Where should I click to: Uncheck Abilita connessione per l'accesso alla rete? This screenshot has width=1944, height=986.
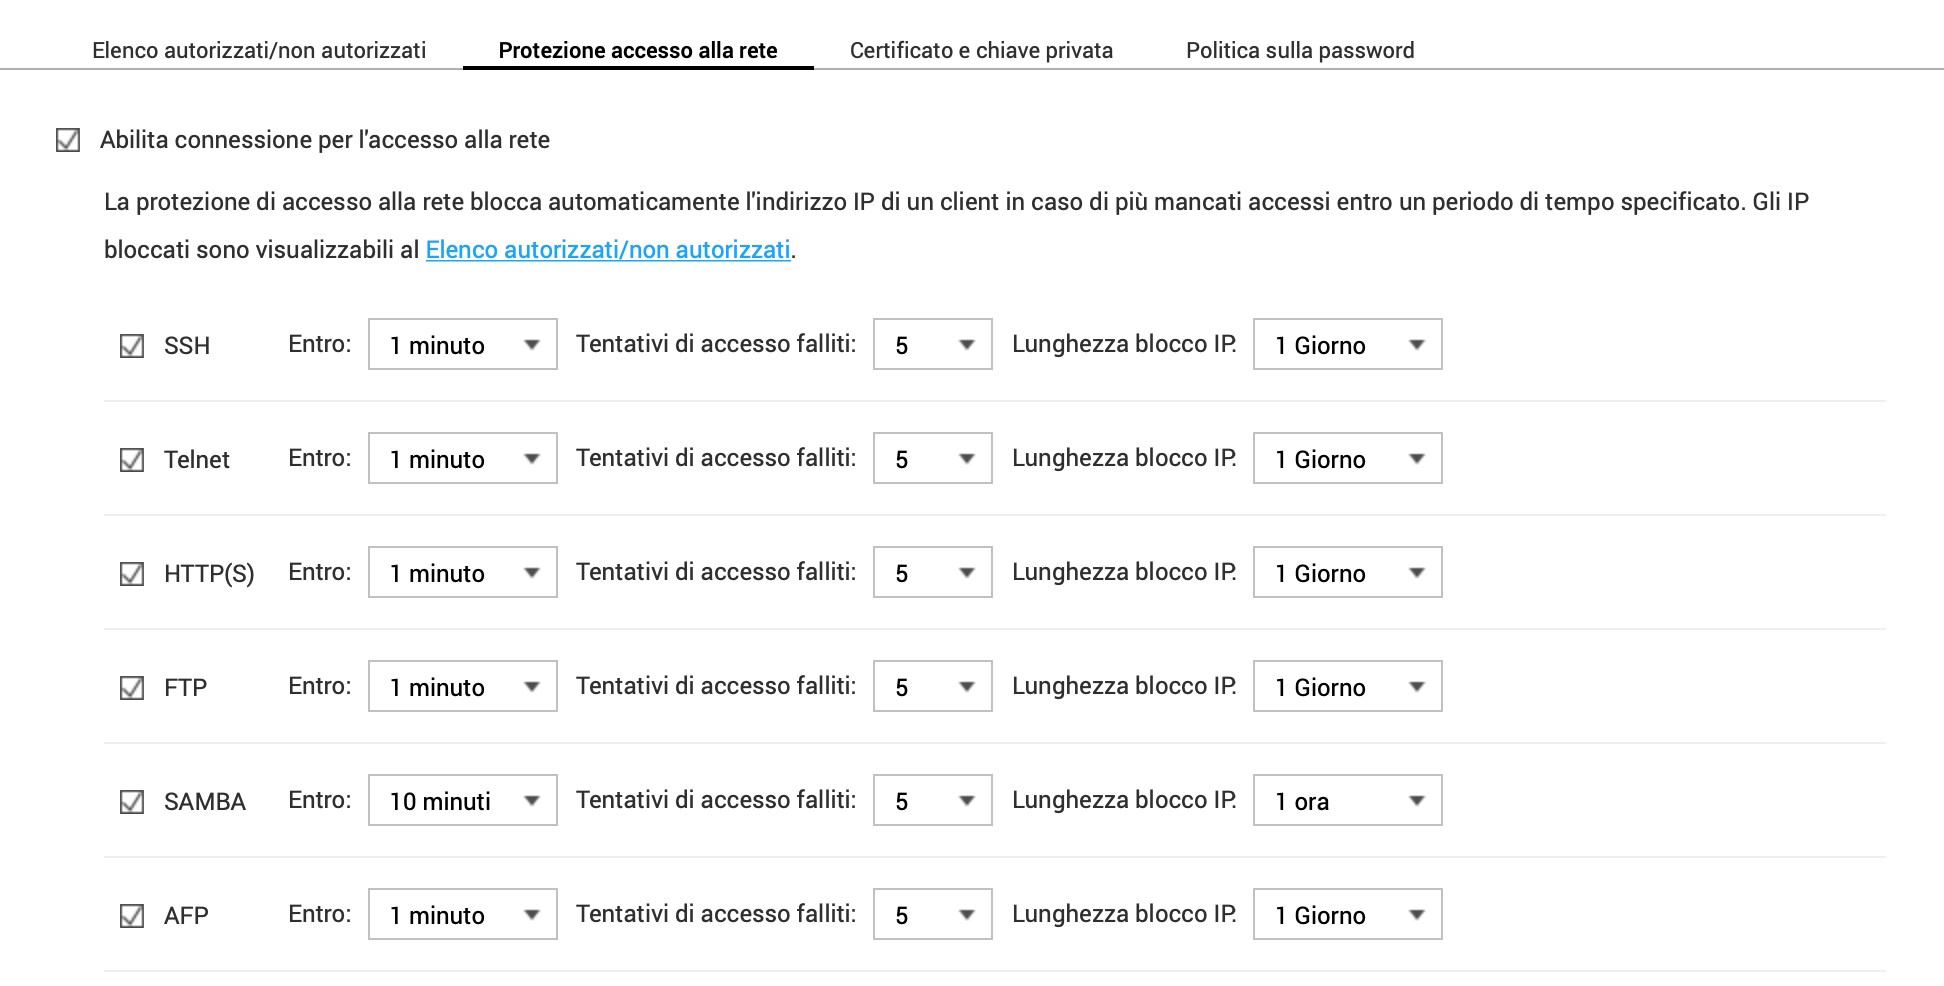[68, 140]
